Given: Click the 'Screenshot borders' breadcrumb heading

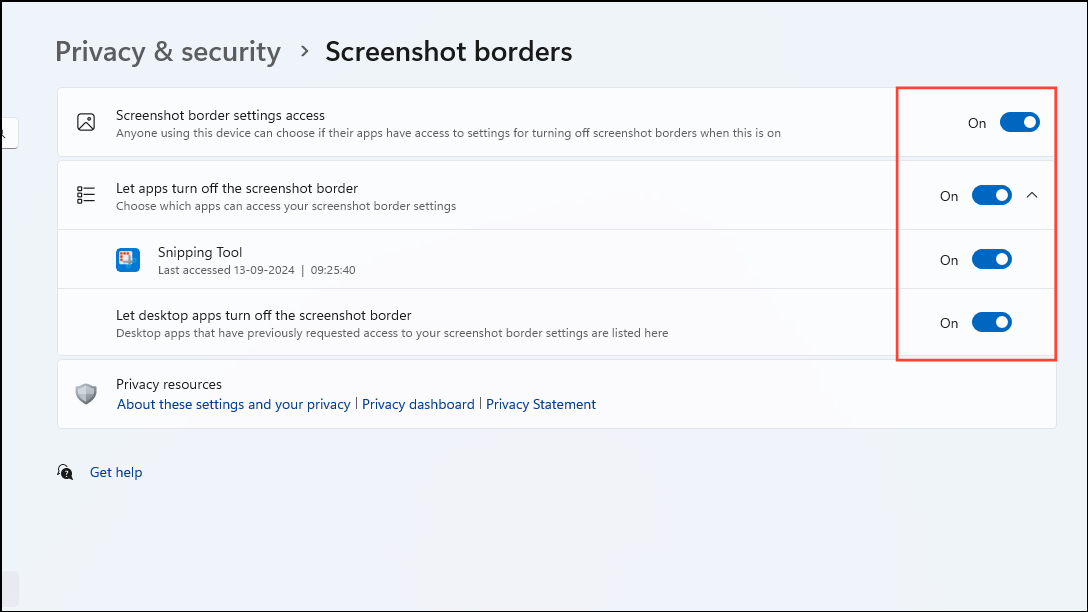Looking at the screenshot, I should click(448, 51).
